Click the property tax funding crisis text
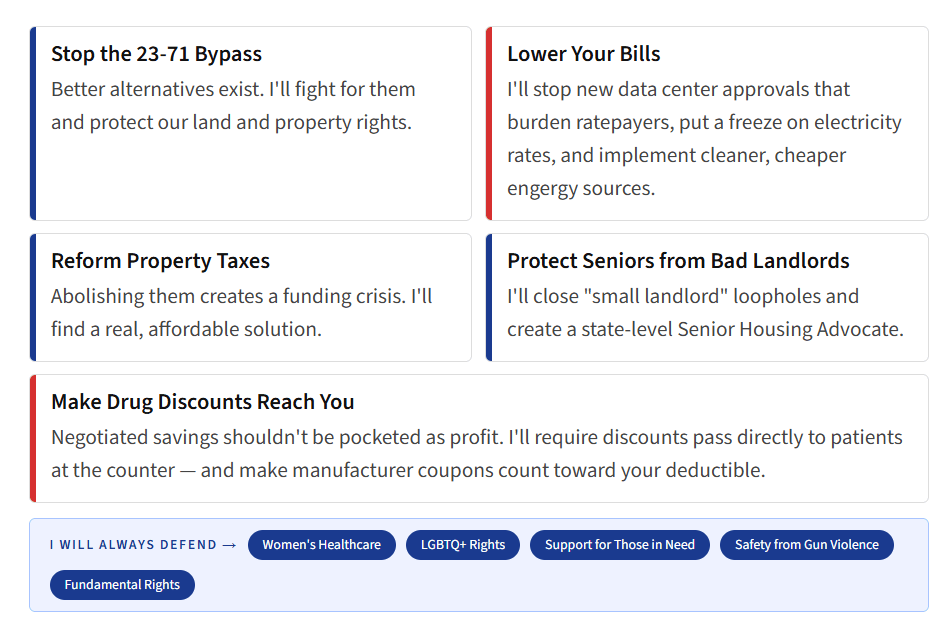Viewport: 950px width, 637px height. 241,313
